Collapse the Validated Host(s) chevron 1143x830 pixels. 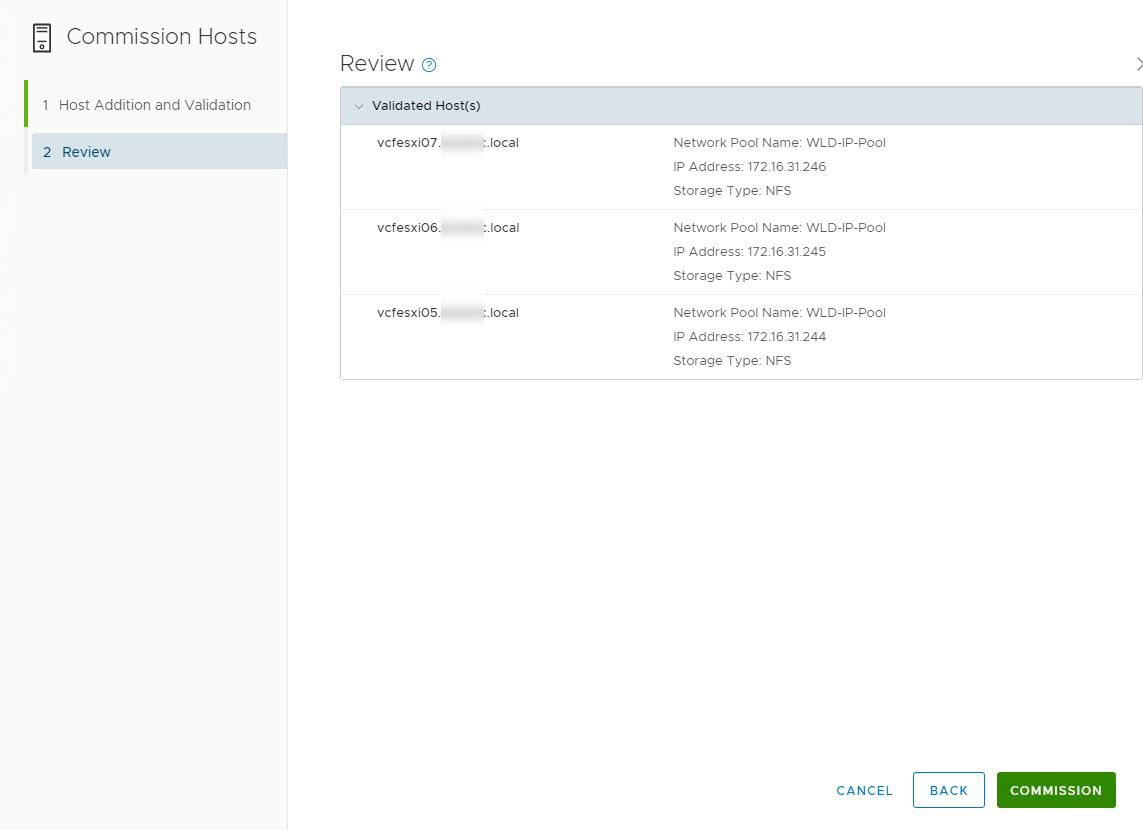click(359, 106)
